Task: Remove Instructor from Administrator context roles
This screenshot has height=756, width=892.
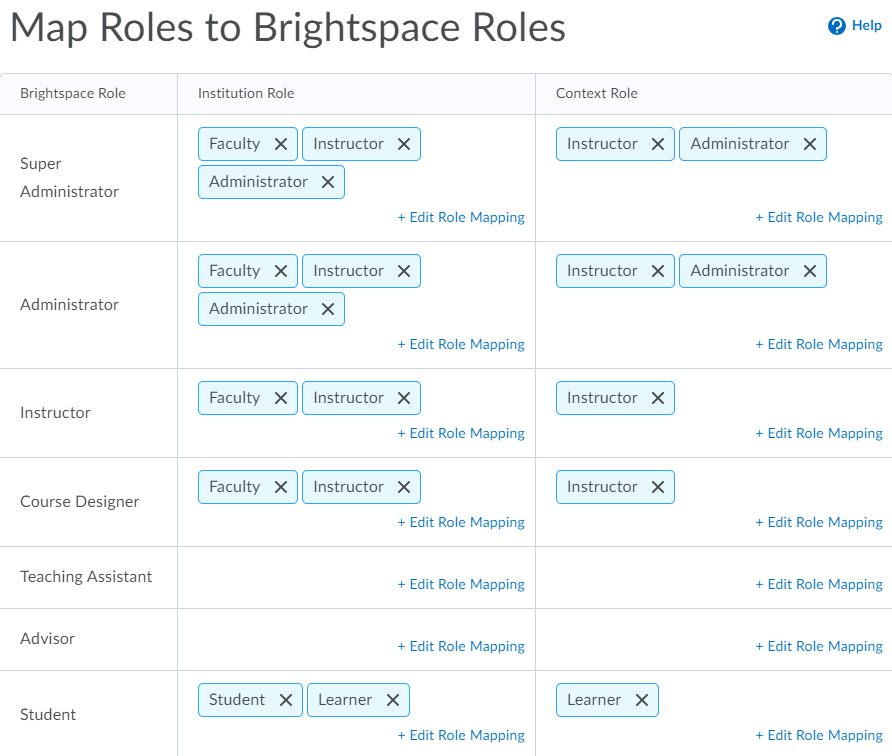Action: [x=658, y=271]
